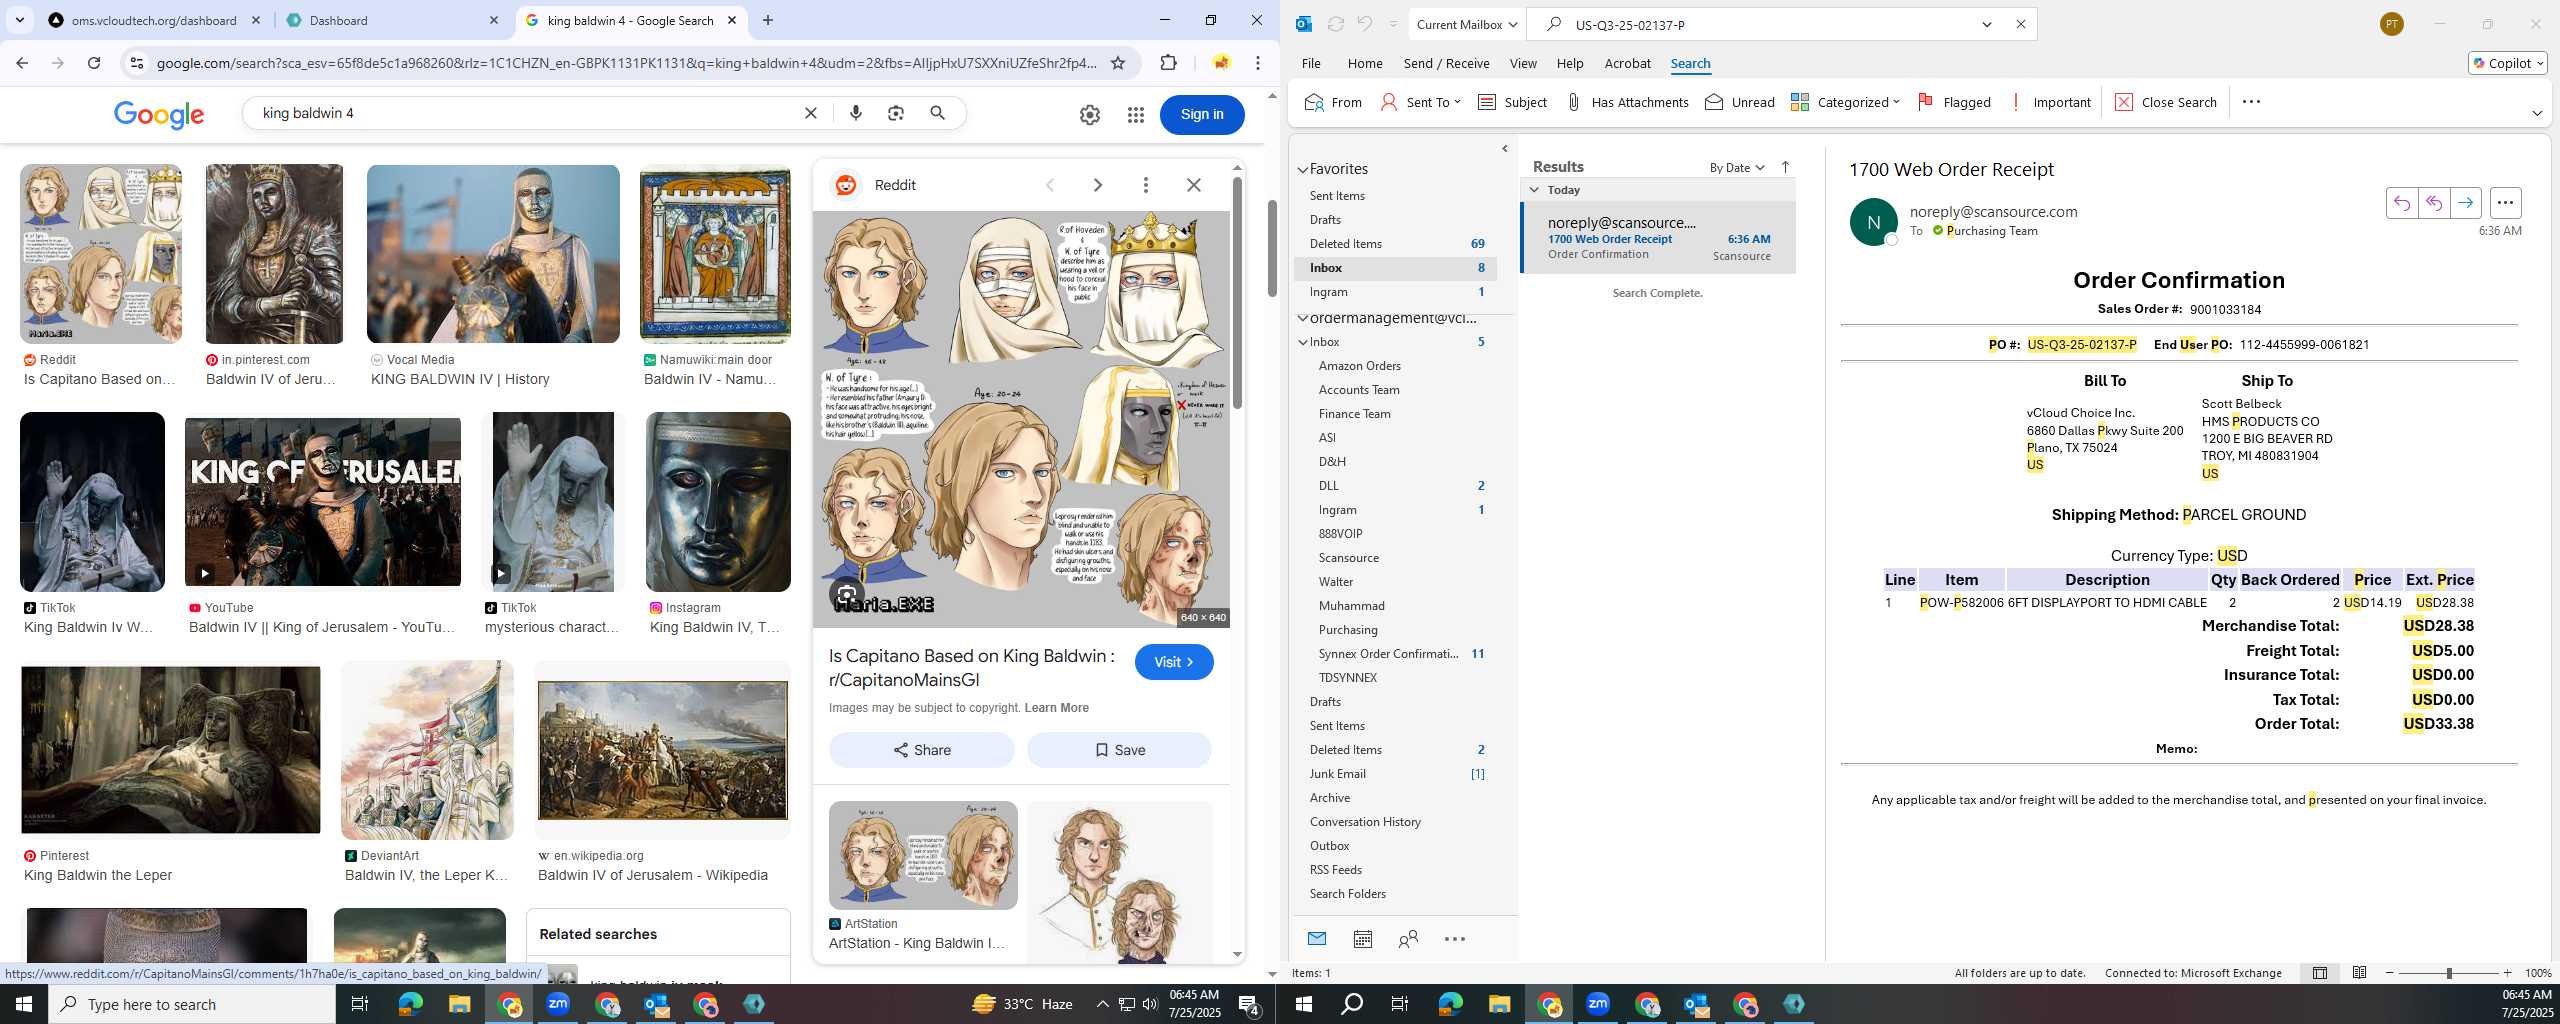Filter Outlook search by From
Viewport: 2560px width, 1024px height.
[1333, 102]
